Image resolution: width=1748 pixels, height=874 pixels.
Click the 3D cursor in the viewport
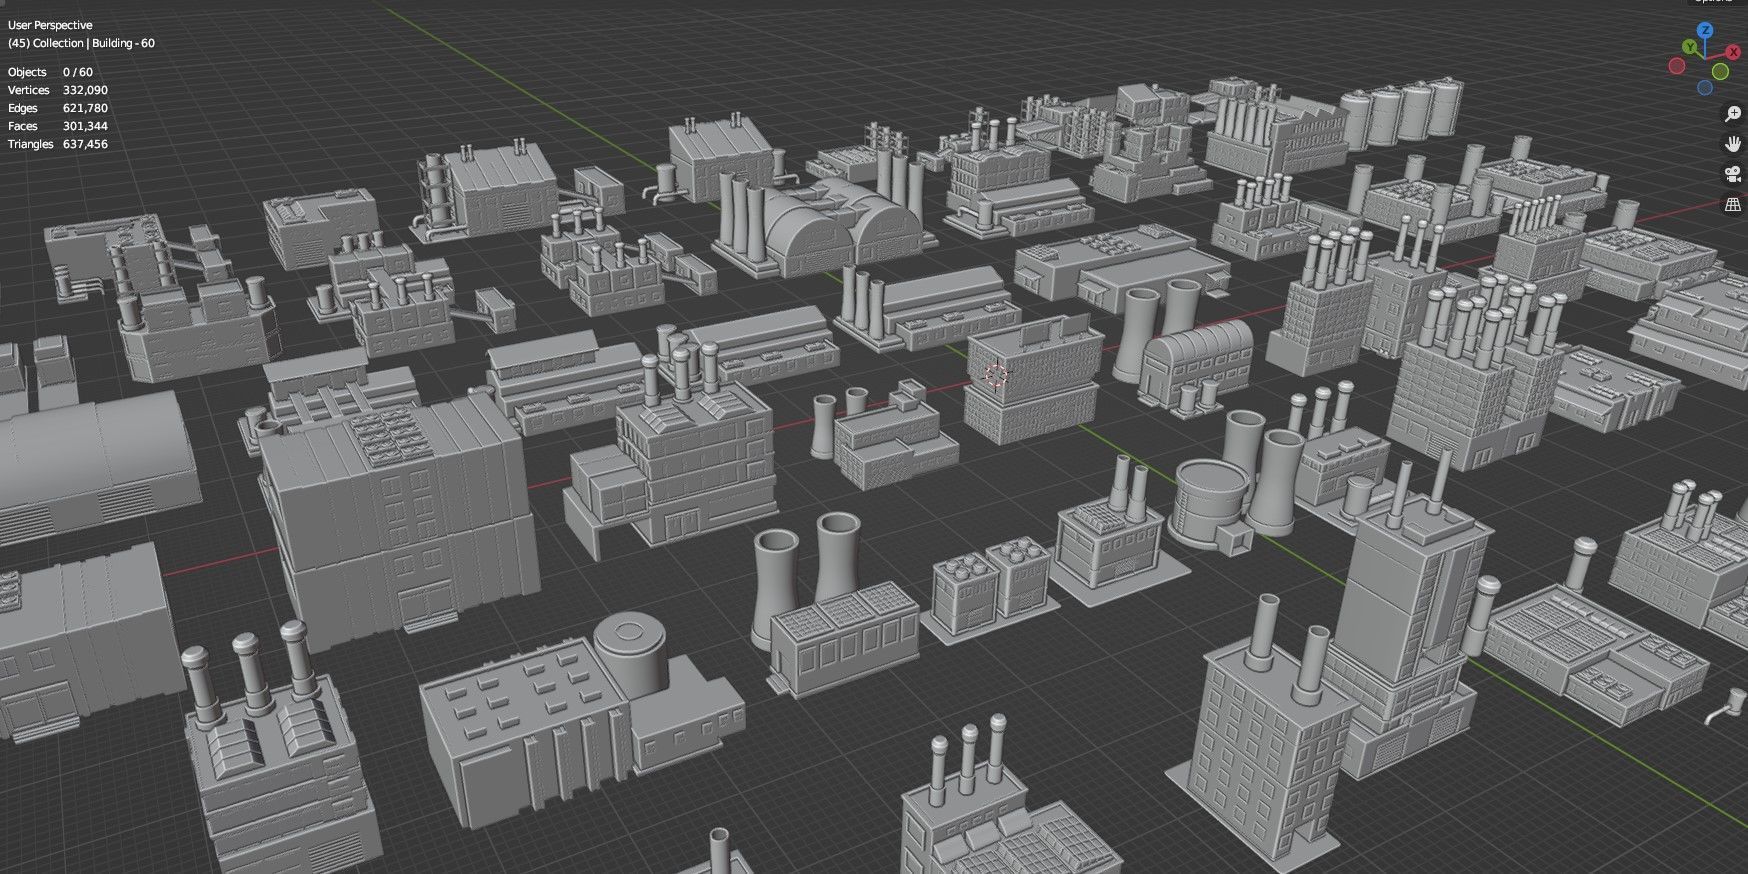(x=996, y=376)
